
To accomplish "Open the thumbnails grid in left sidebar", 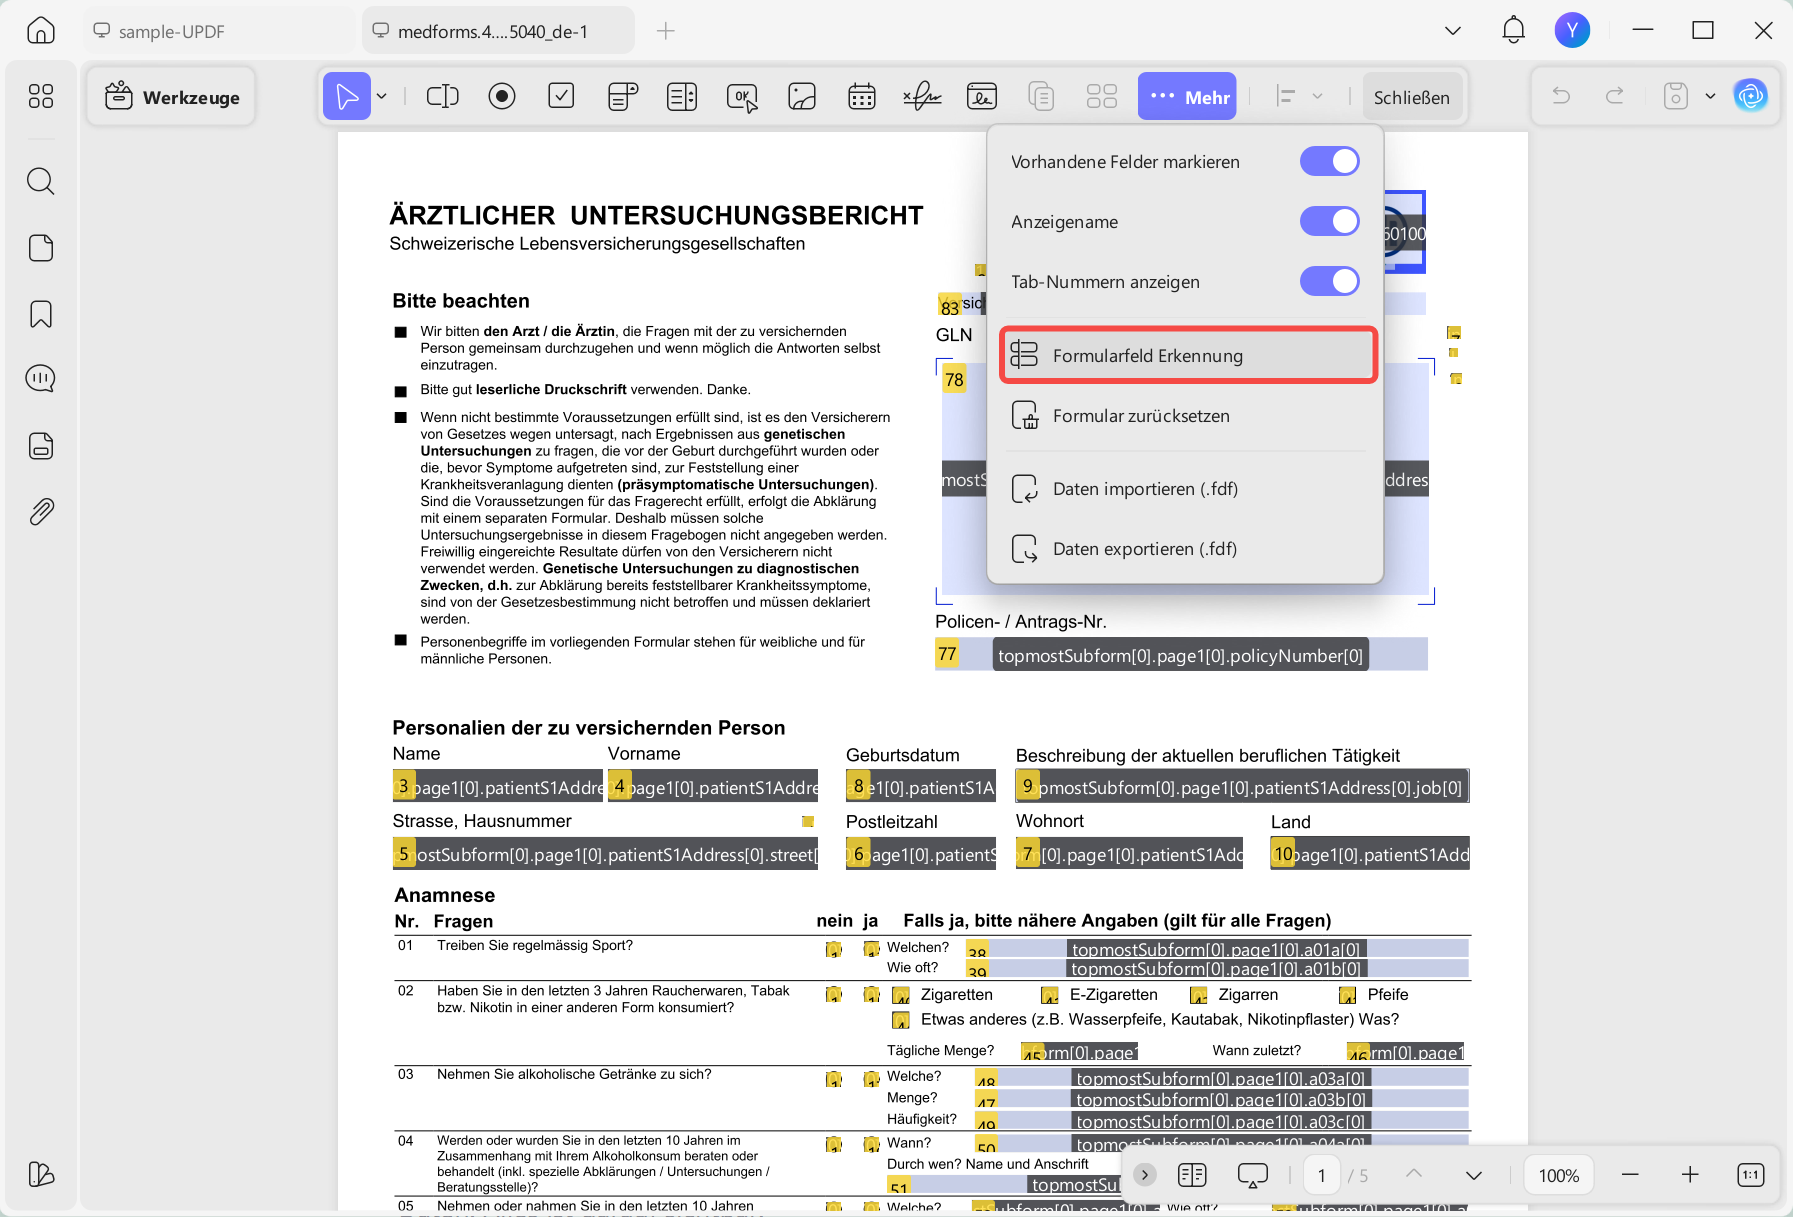I will pos(41,96).
